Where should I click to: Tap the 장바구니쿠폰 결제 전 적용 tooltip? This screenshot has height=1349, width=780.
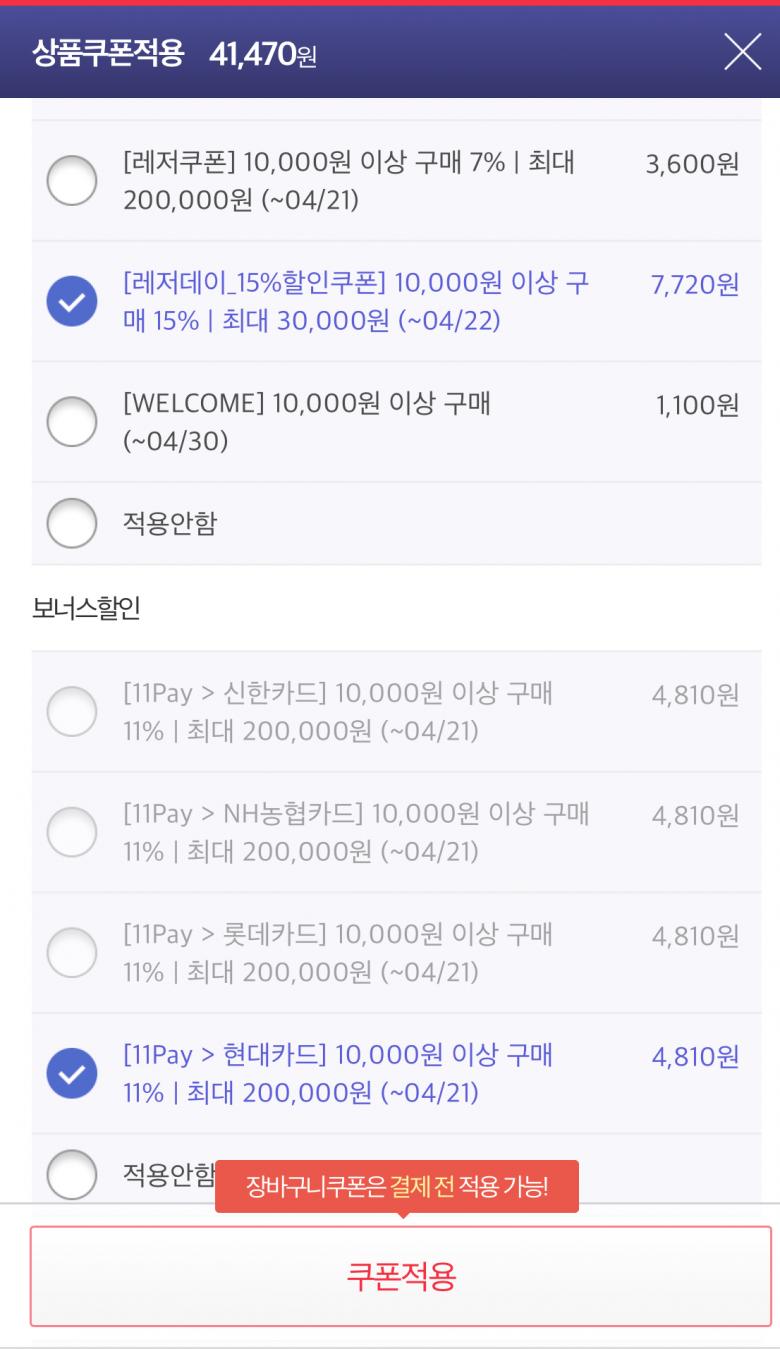coord(397,1187)
